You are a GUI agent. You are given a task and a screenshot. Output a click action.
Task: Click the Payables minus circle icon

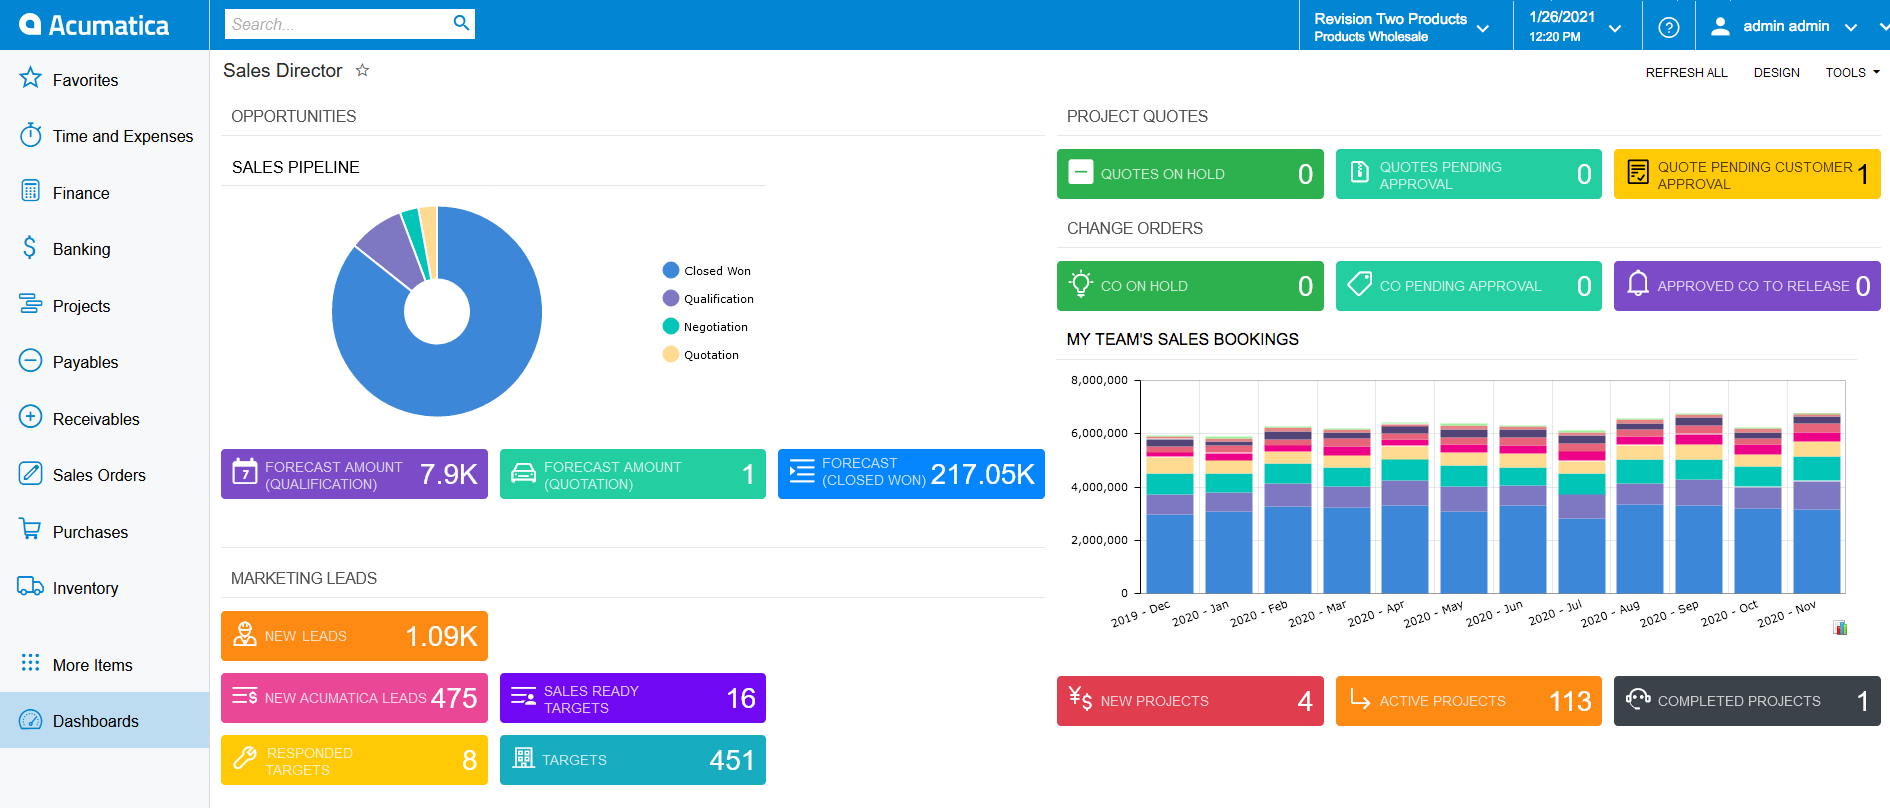click(x=31, y=360)
